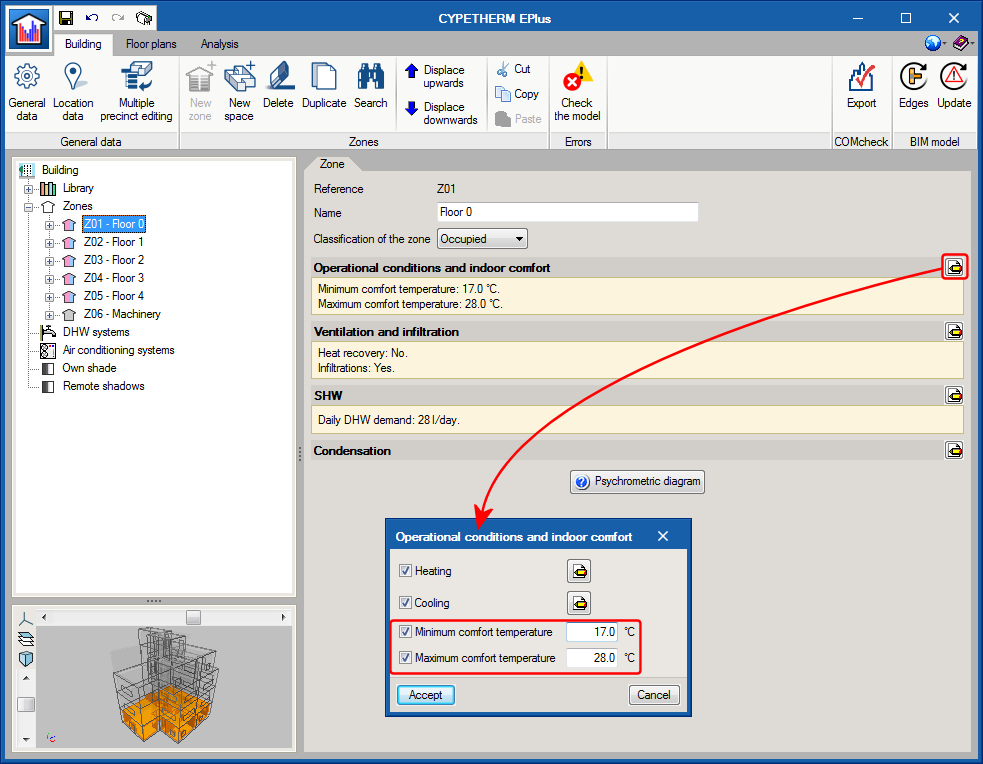Uncheck the Cooling checkbox

(405, 603)
